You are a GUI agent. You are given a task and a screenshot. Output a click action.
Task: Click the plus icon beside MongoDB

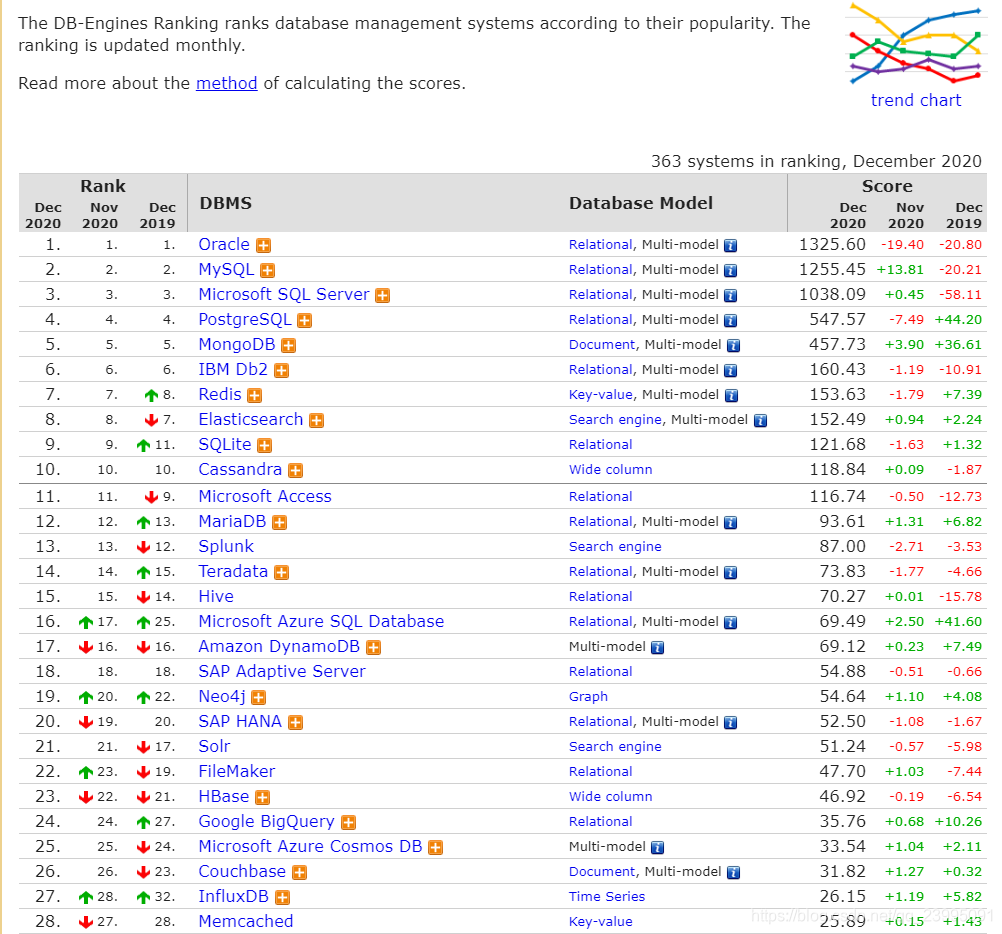tap(289, 345)
